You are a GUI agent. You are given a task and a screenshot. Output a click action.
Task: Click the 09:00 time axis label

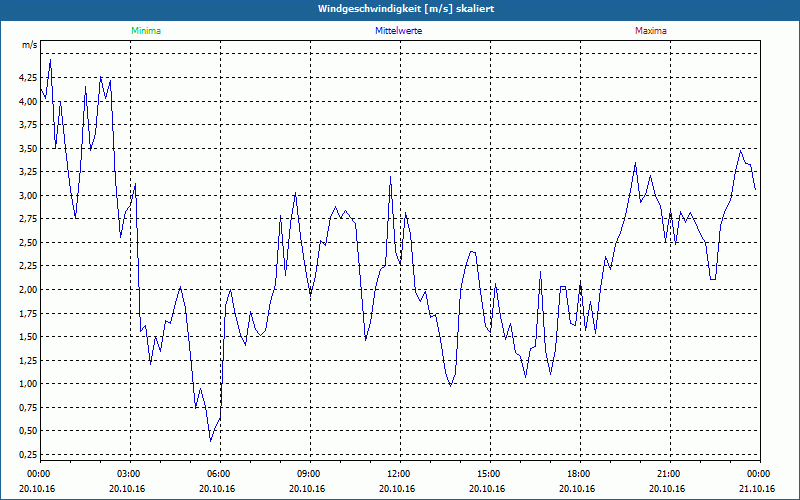(x=307, y=474)
